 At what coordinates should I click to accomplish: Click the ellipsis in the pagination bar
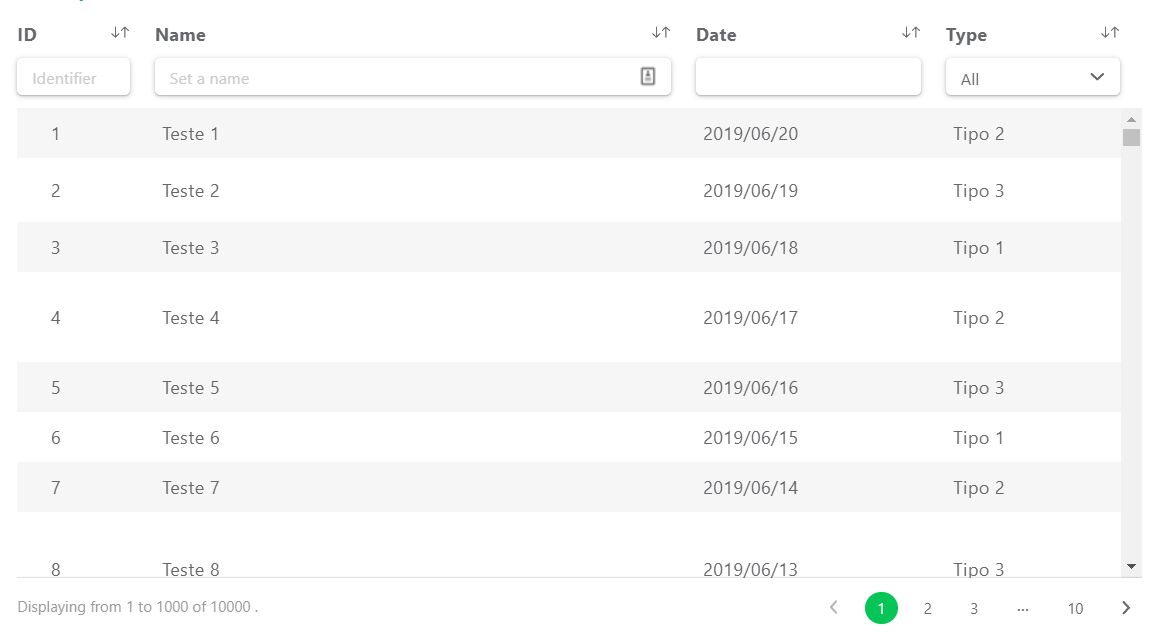[x=1023, y=607]
